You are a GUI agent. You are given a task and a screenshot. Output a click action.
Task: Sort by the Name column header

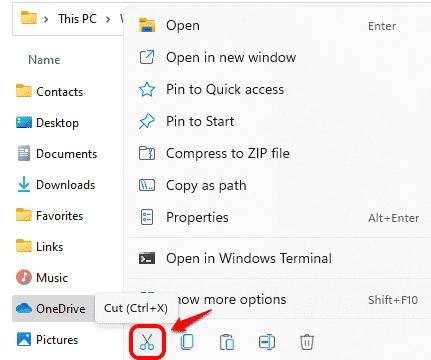(x=44, y=60)
